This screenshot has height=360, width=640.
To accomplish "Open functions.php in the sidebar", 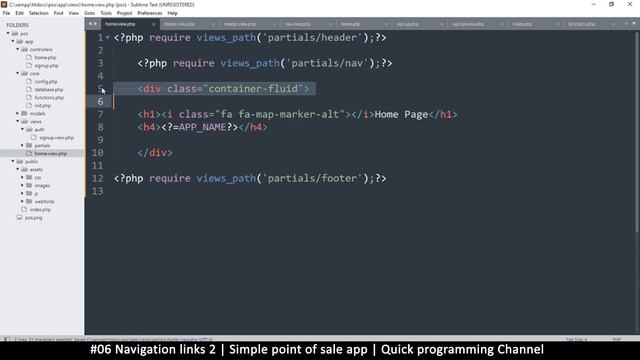I will (49, 98).
